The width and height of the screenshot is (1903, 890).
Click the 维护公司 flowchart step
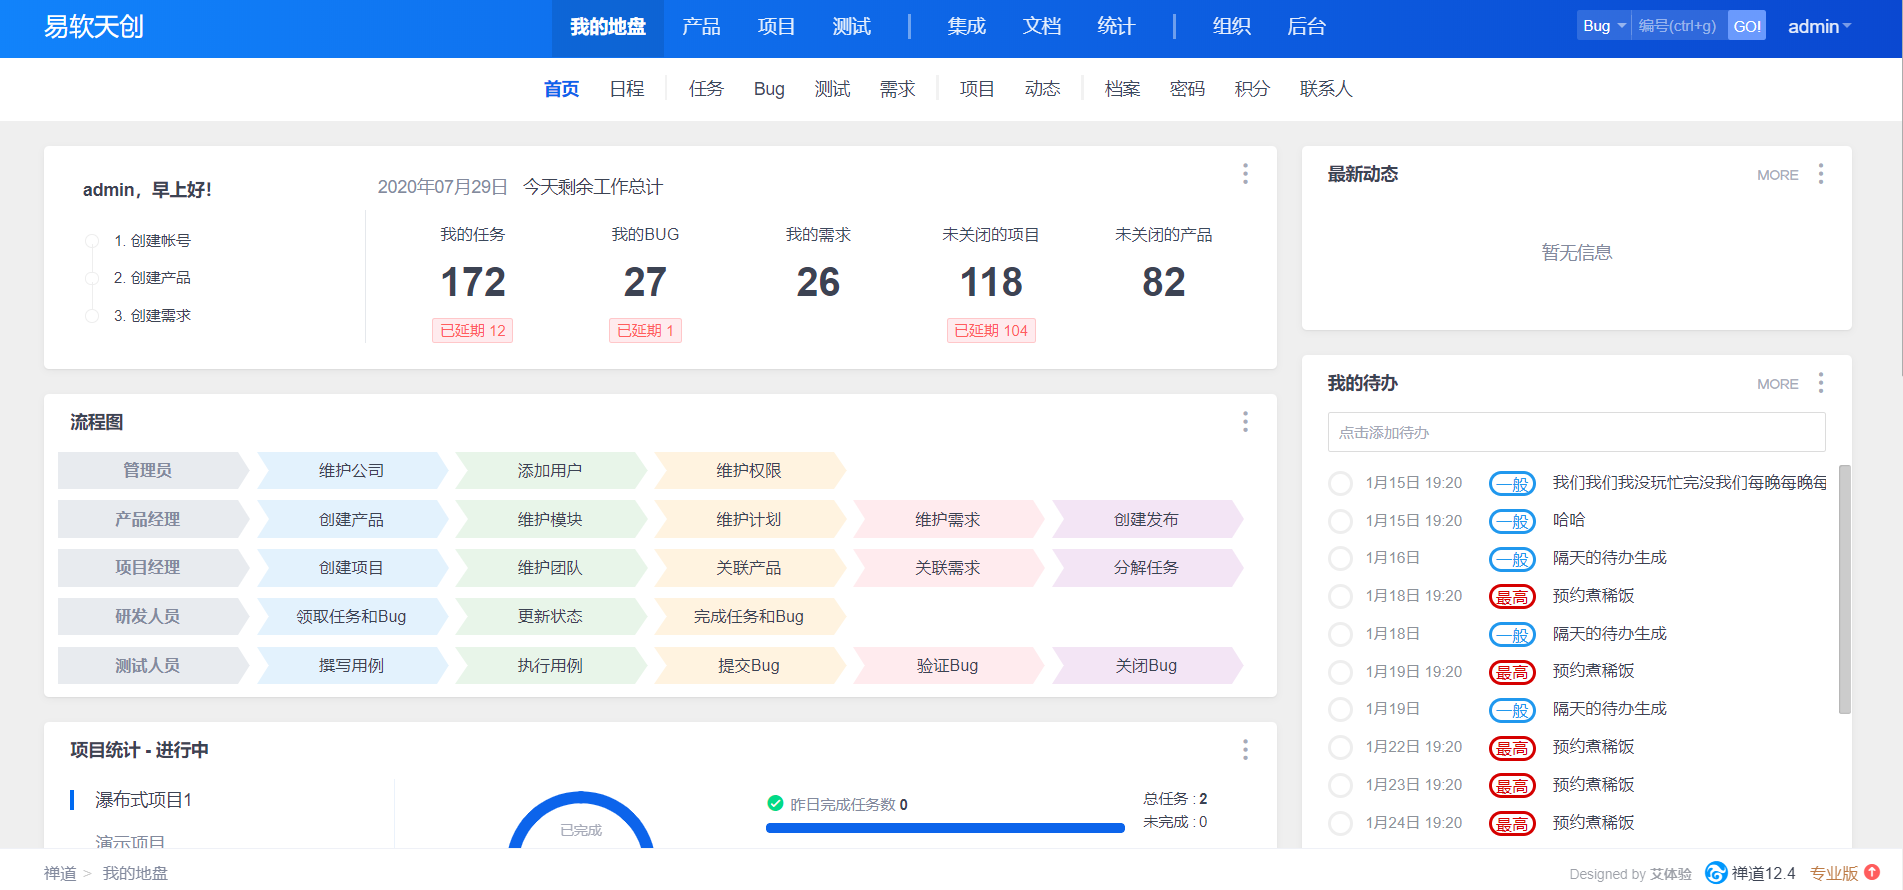(x=351, y=470)
